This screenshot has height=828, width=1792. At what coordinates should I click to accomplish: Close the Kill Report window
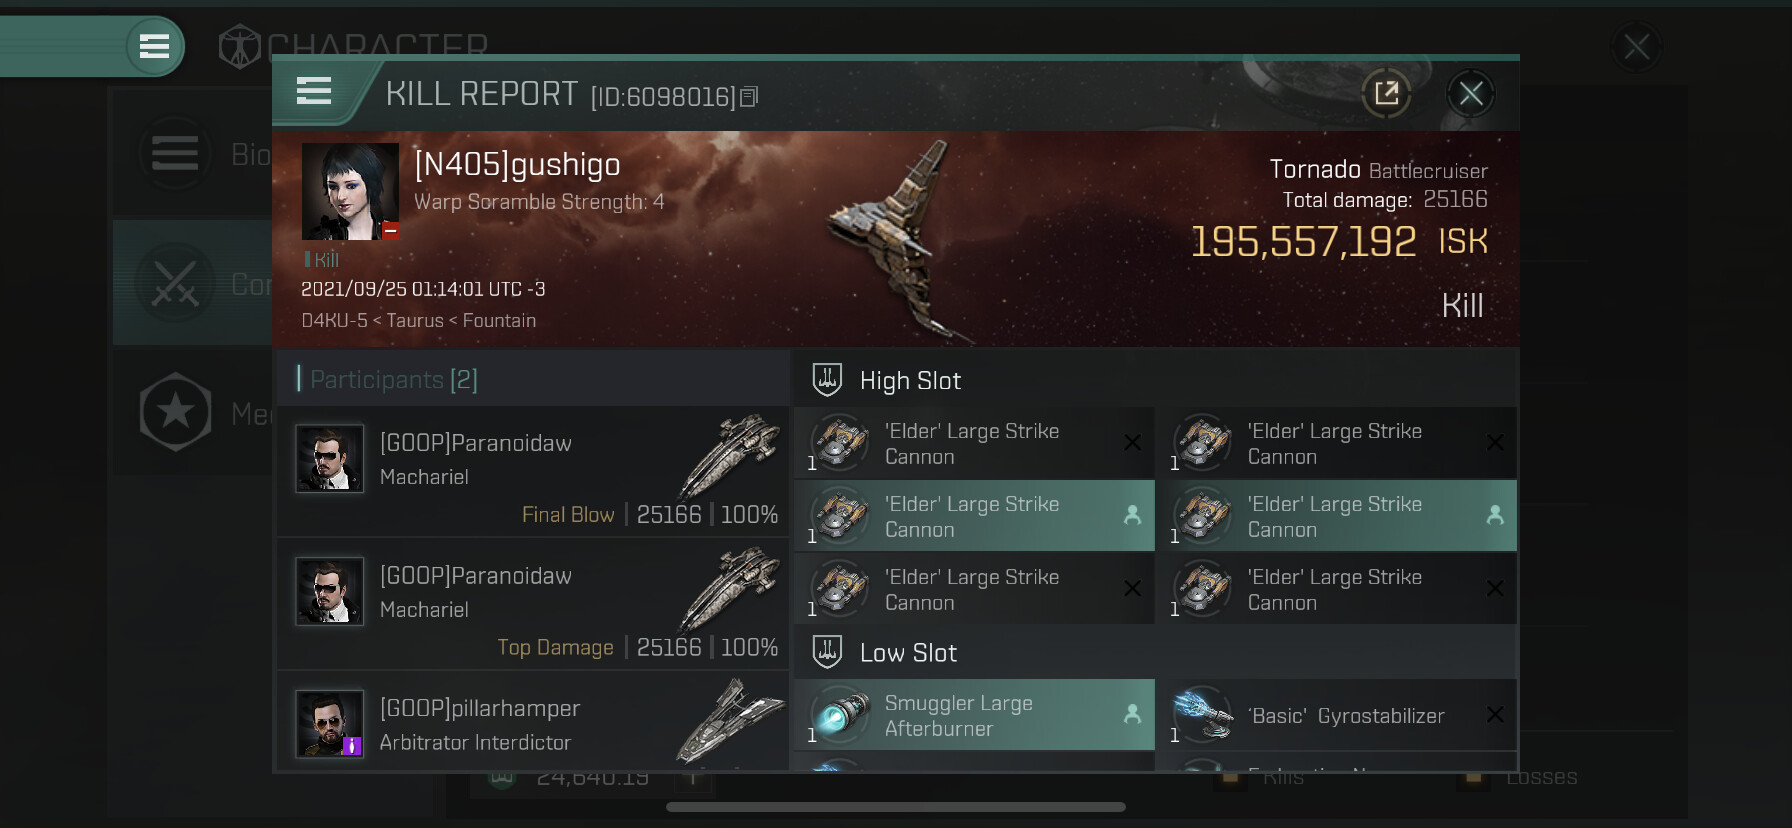1471,94
